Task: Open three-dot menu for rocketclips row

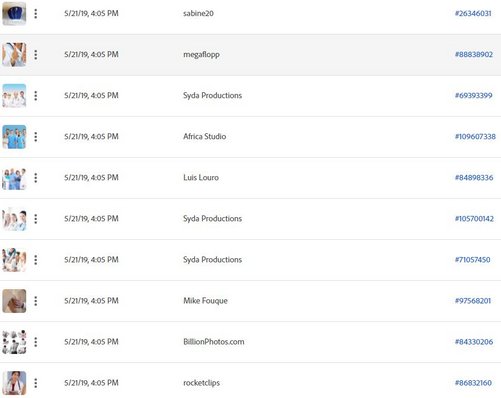Action: pyautogui.click(x=36, y=383)
